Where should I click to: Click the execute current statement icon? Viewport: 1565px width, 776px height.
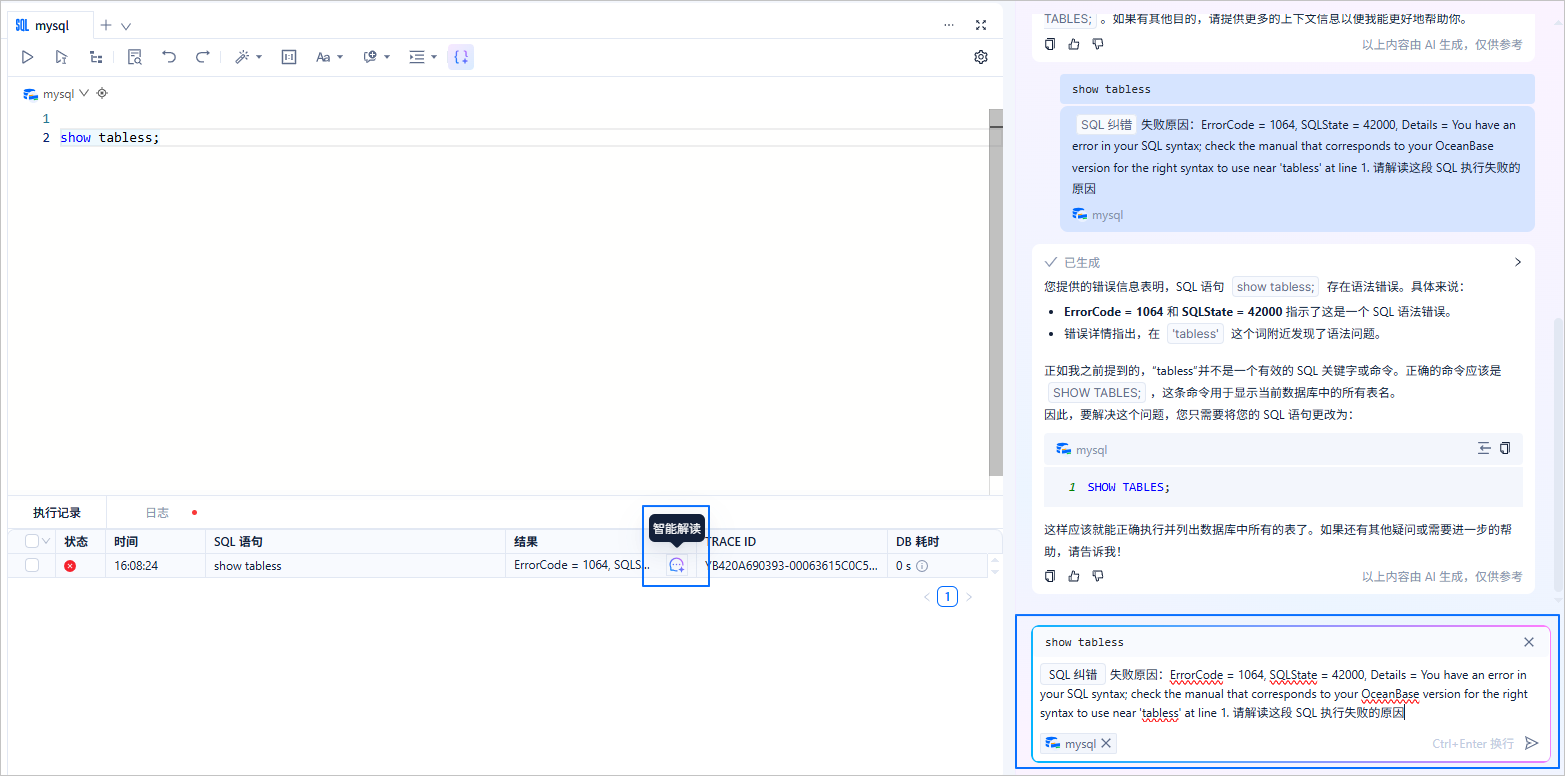click(x=62, y=57)
